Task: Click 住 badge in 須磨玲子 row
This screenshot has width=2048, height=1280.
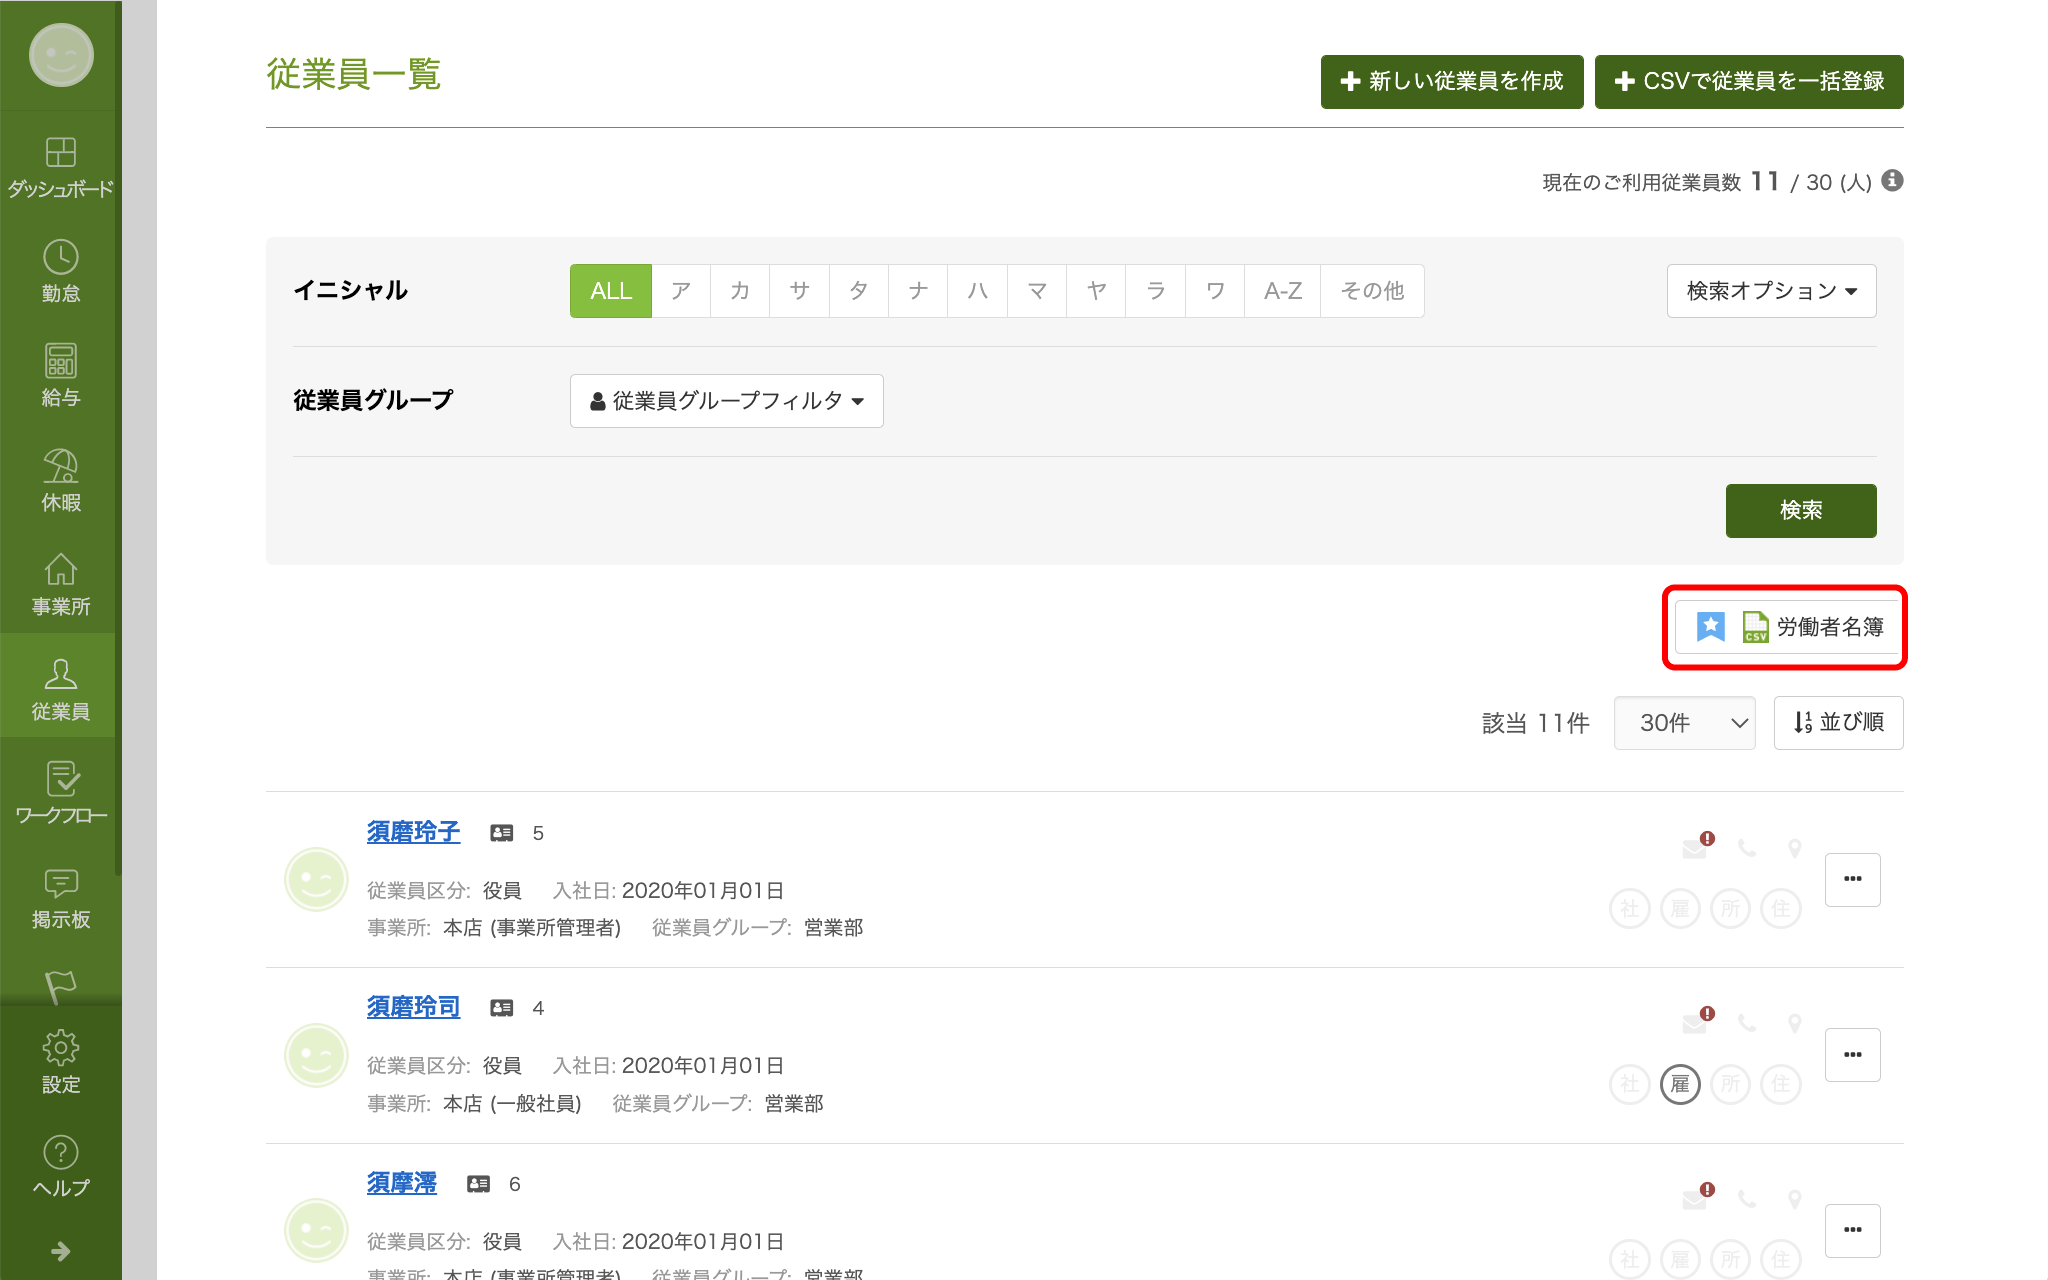Action: (1781, 908)
